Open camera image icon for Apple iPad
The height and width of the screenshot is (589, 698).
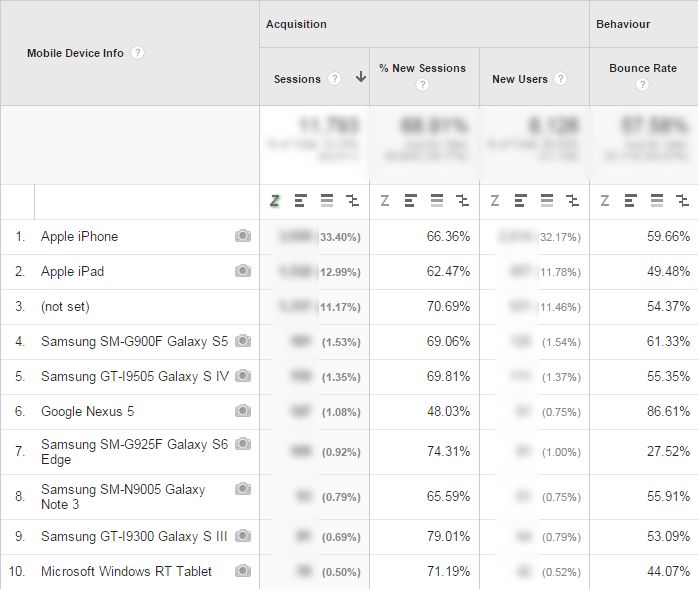click(243, 271)
